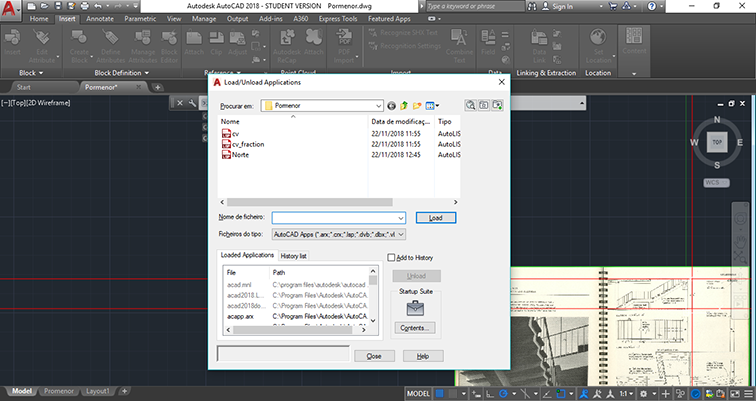This screenshot has height=401, width=756.
Task: Open Autodesk App Store cart icon
Action: tap(613, 6)
